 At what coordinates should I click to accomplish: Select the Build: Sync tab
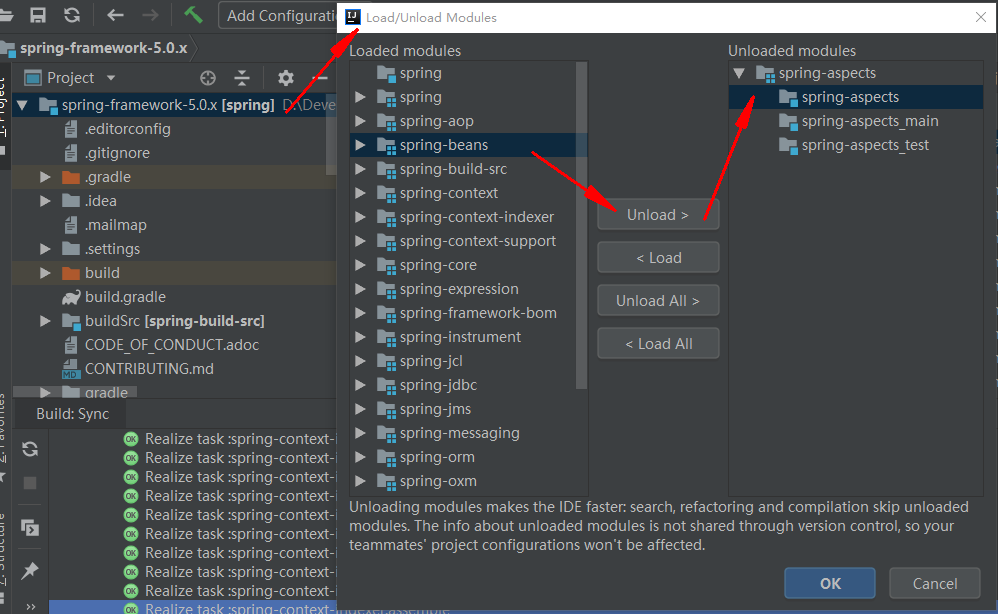click(72, 414)
